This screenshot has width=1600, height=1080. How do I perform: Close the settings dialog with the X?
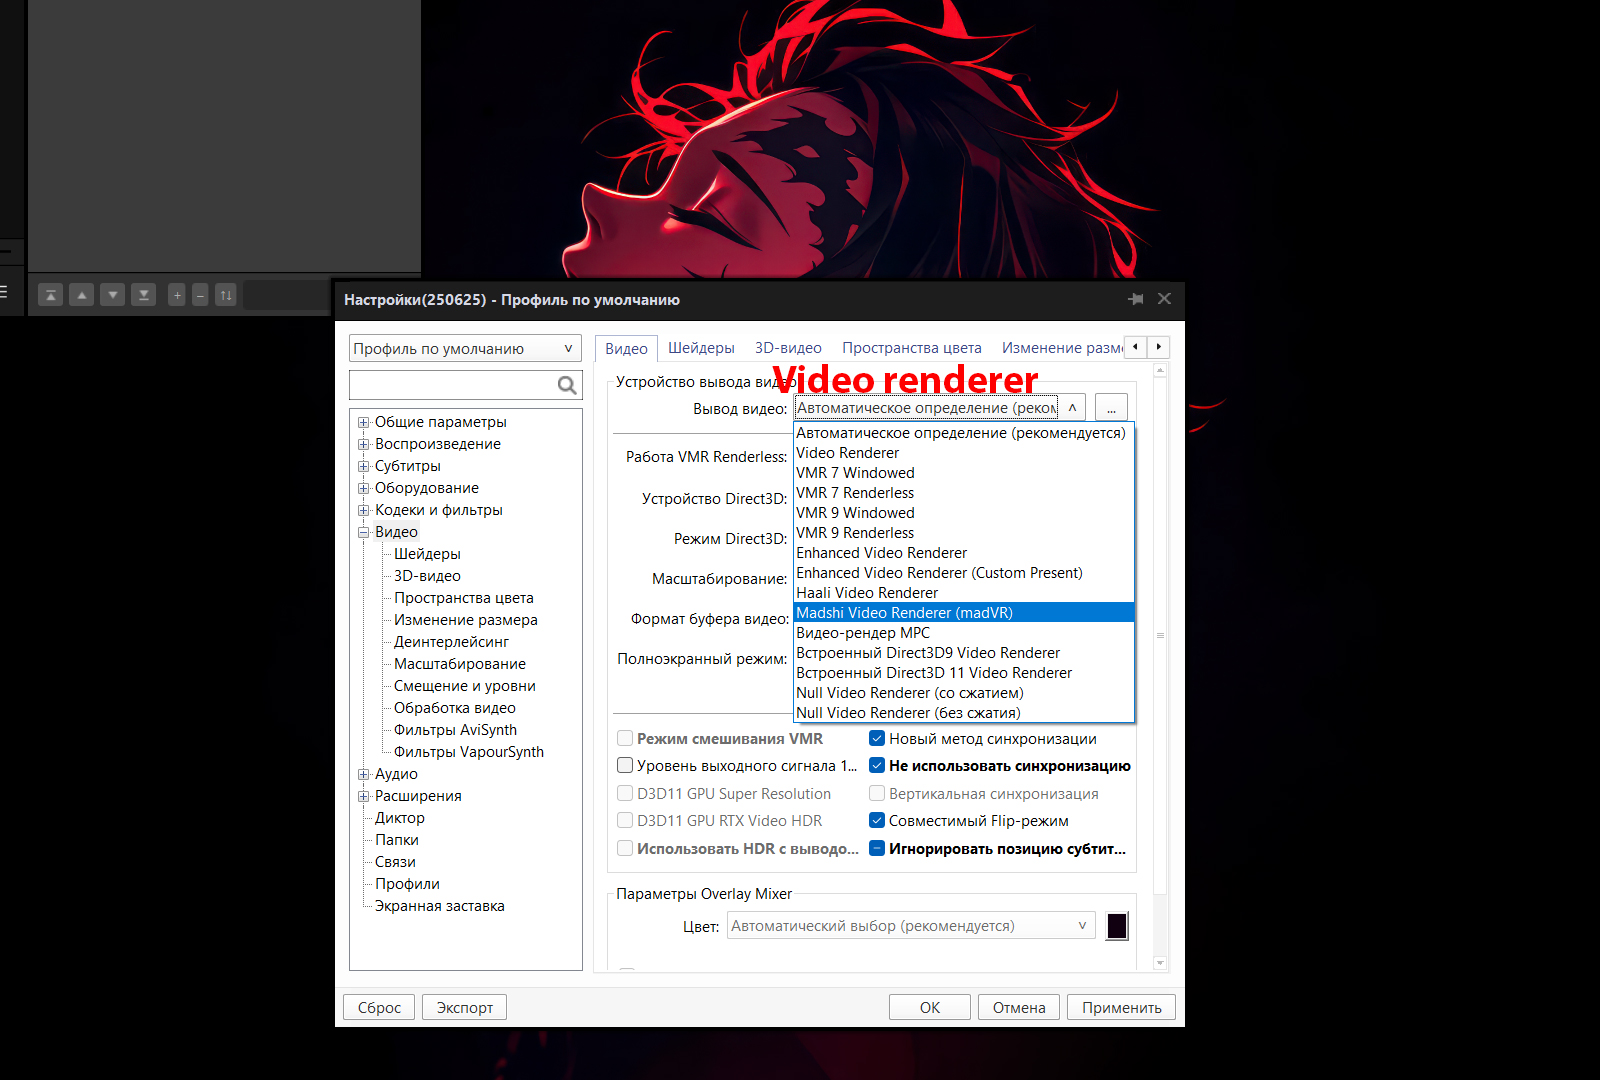(x=1164, y=299)
